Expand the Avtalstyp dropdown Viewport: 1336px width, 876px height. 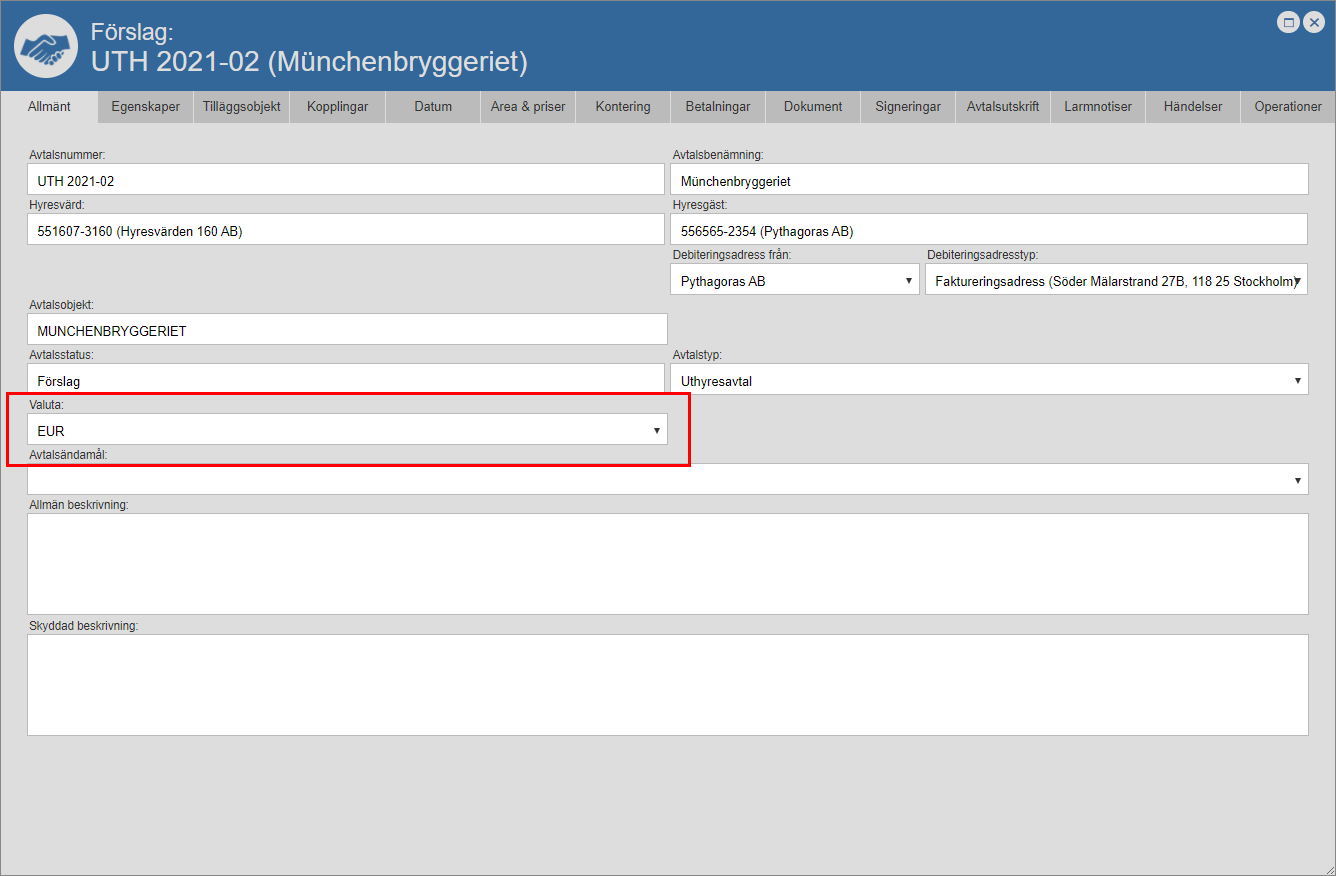[988, 380]
